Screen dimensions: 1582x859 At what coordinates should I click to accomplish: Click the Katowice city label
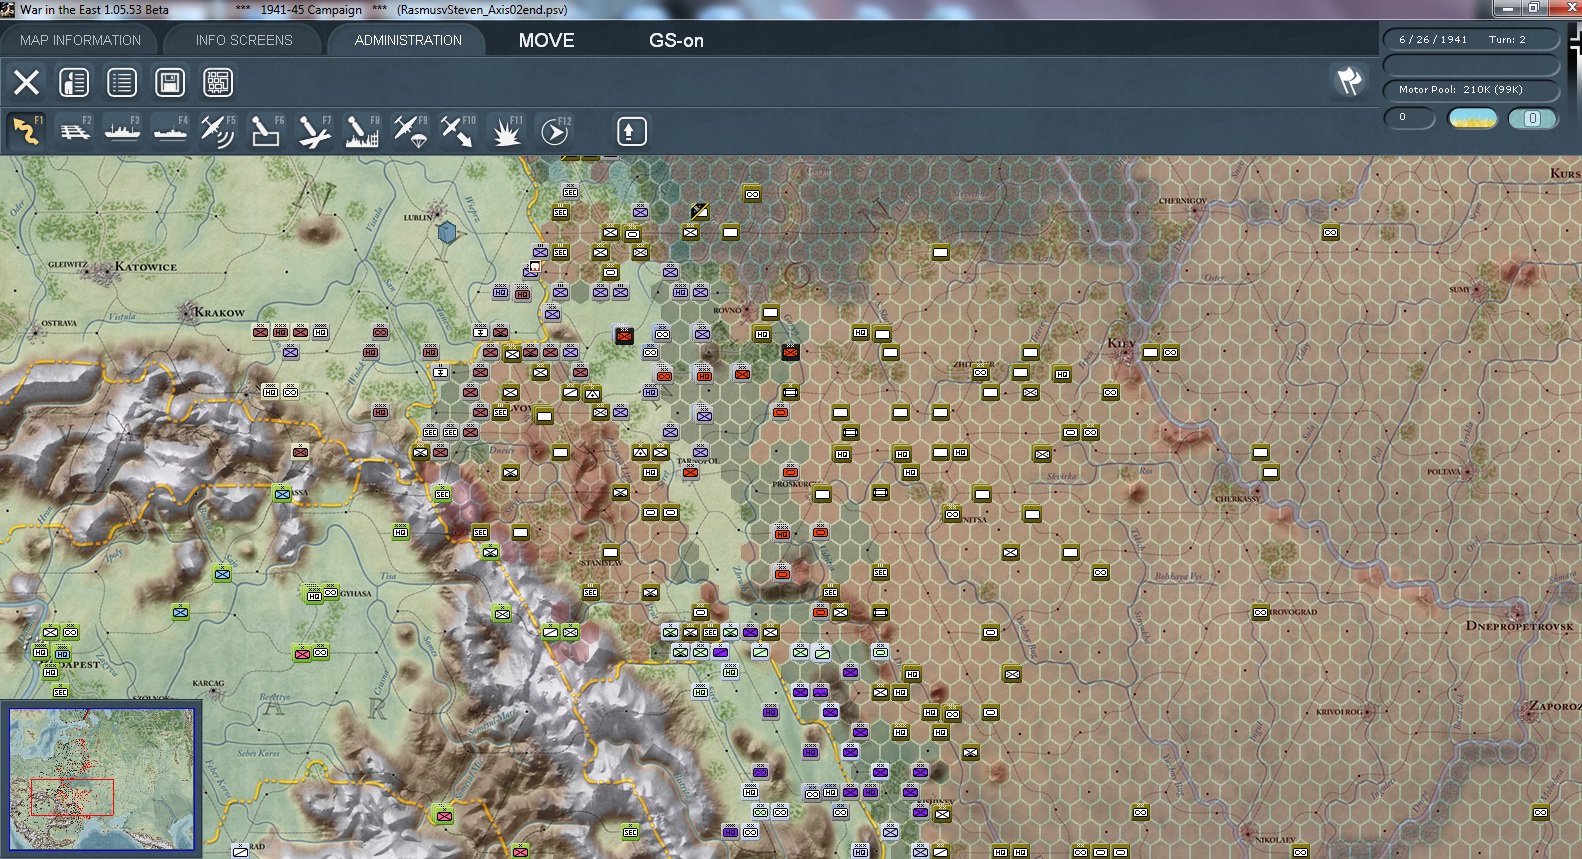coord(146,267)
